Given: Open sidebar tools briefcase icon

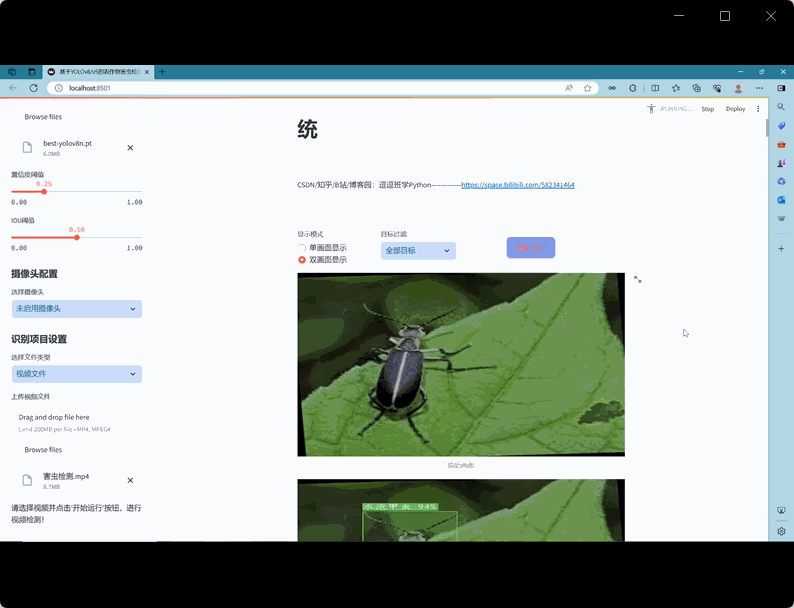Looking at the screenshot, I should point(781,144).
